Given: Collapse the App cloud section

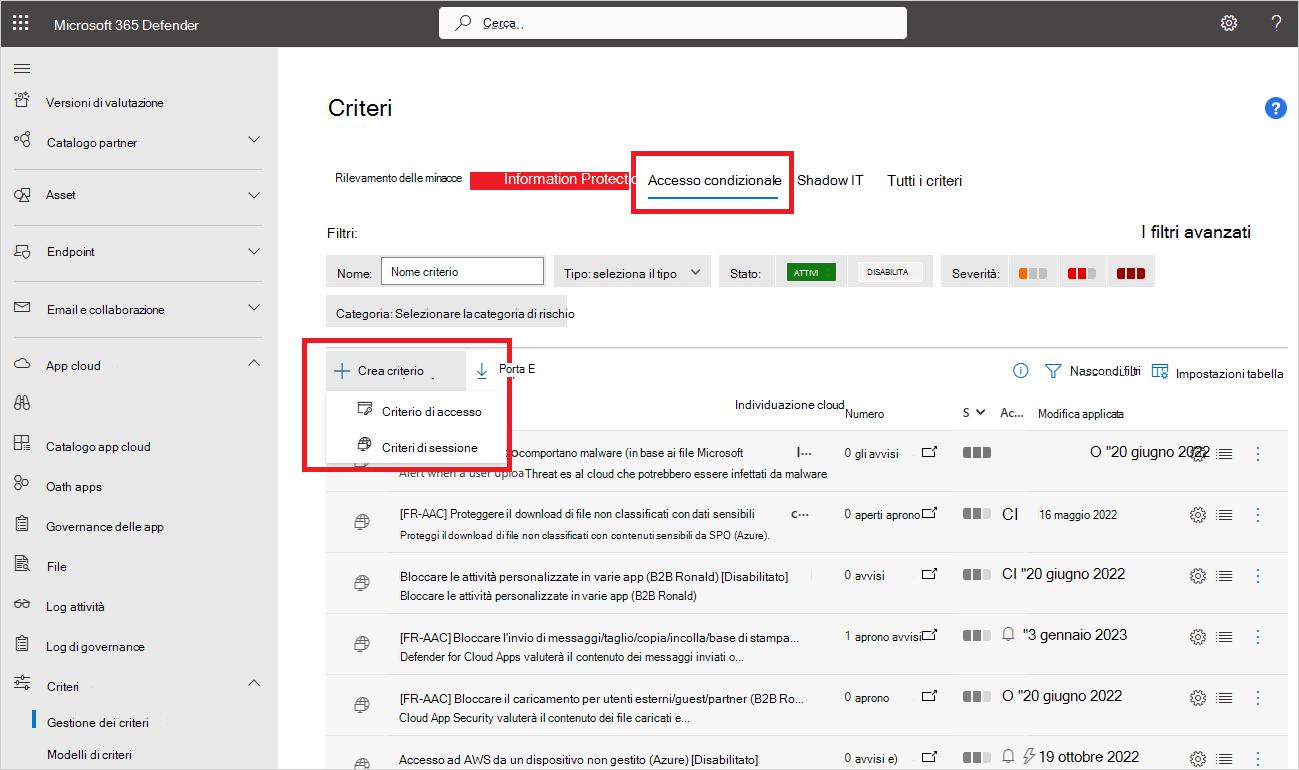Looking at the screenshot, I should click(x=254, y=365).
